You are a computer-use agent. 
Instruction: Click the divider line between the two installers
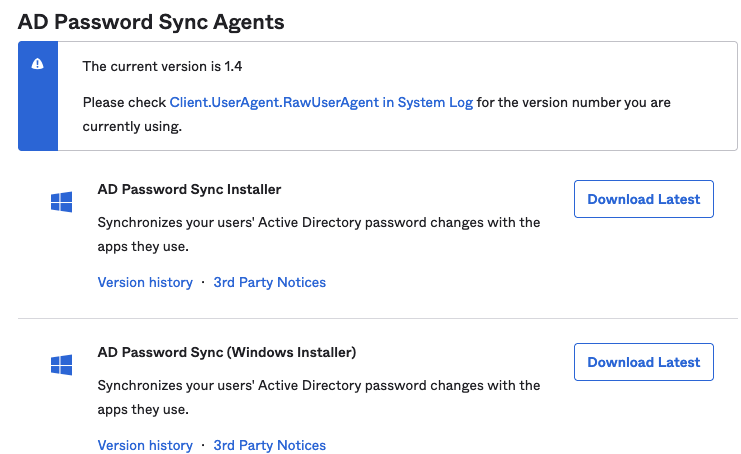(378, 319)
